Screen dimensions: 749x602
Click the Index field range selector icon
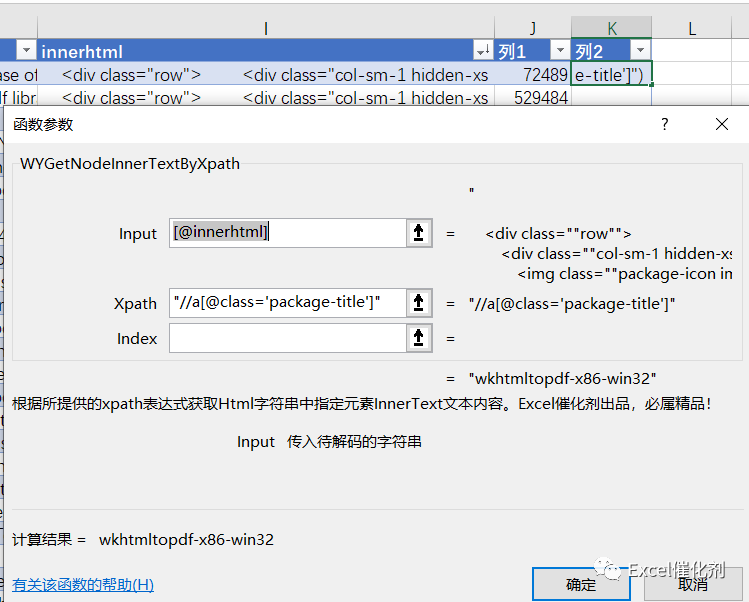point(419,338)
